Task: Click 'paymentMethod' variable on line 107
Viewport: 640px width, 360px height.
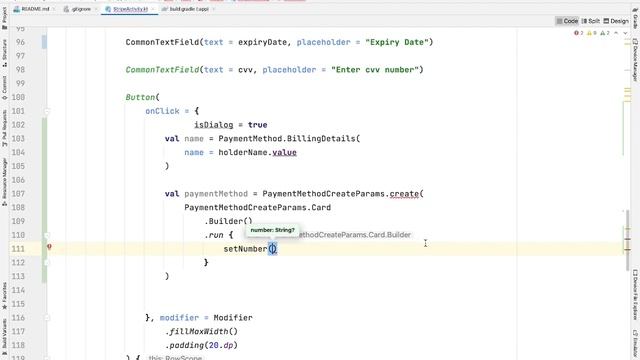Action: (x=216, y=194)
